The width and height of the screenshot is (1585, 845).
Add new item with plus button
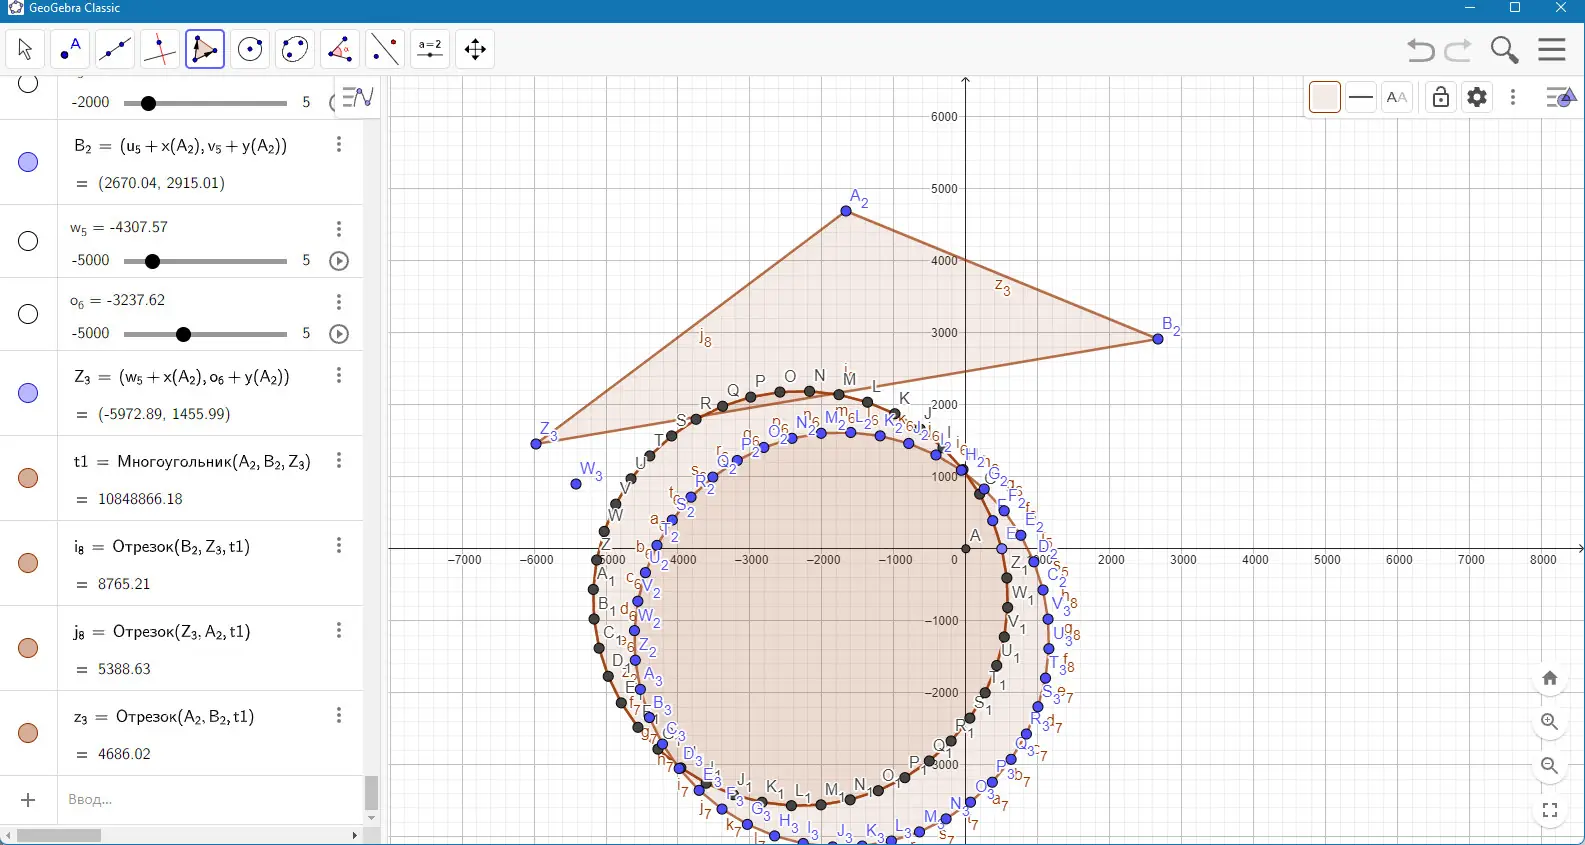click(28, 800)
